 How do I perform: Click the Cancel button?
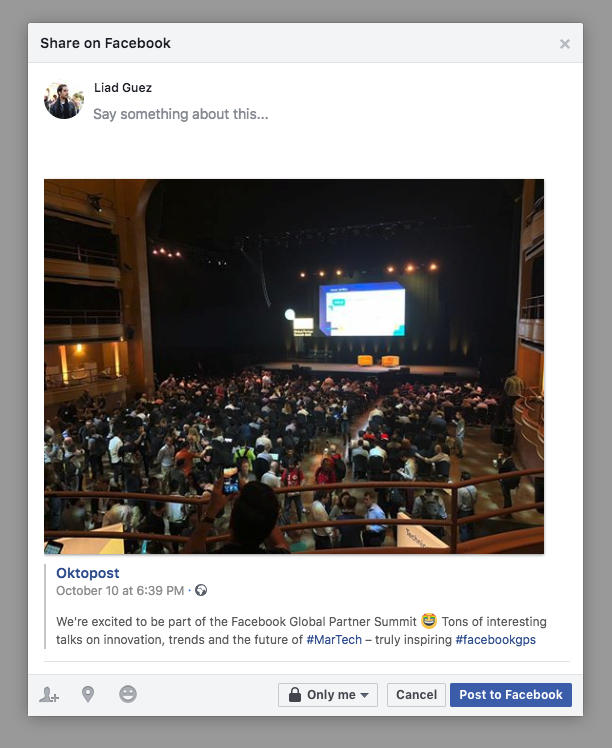pos(416,695)
